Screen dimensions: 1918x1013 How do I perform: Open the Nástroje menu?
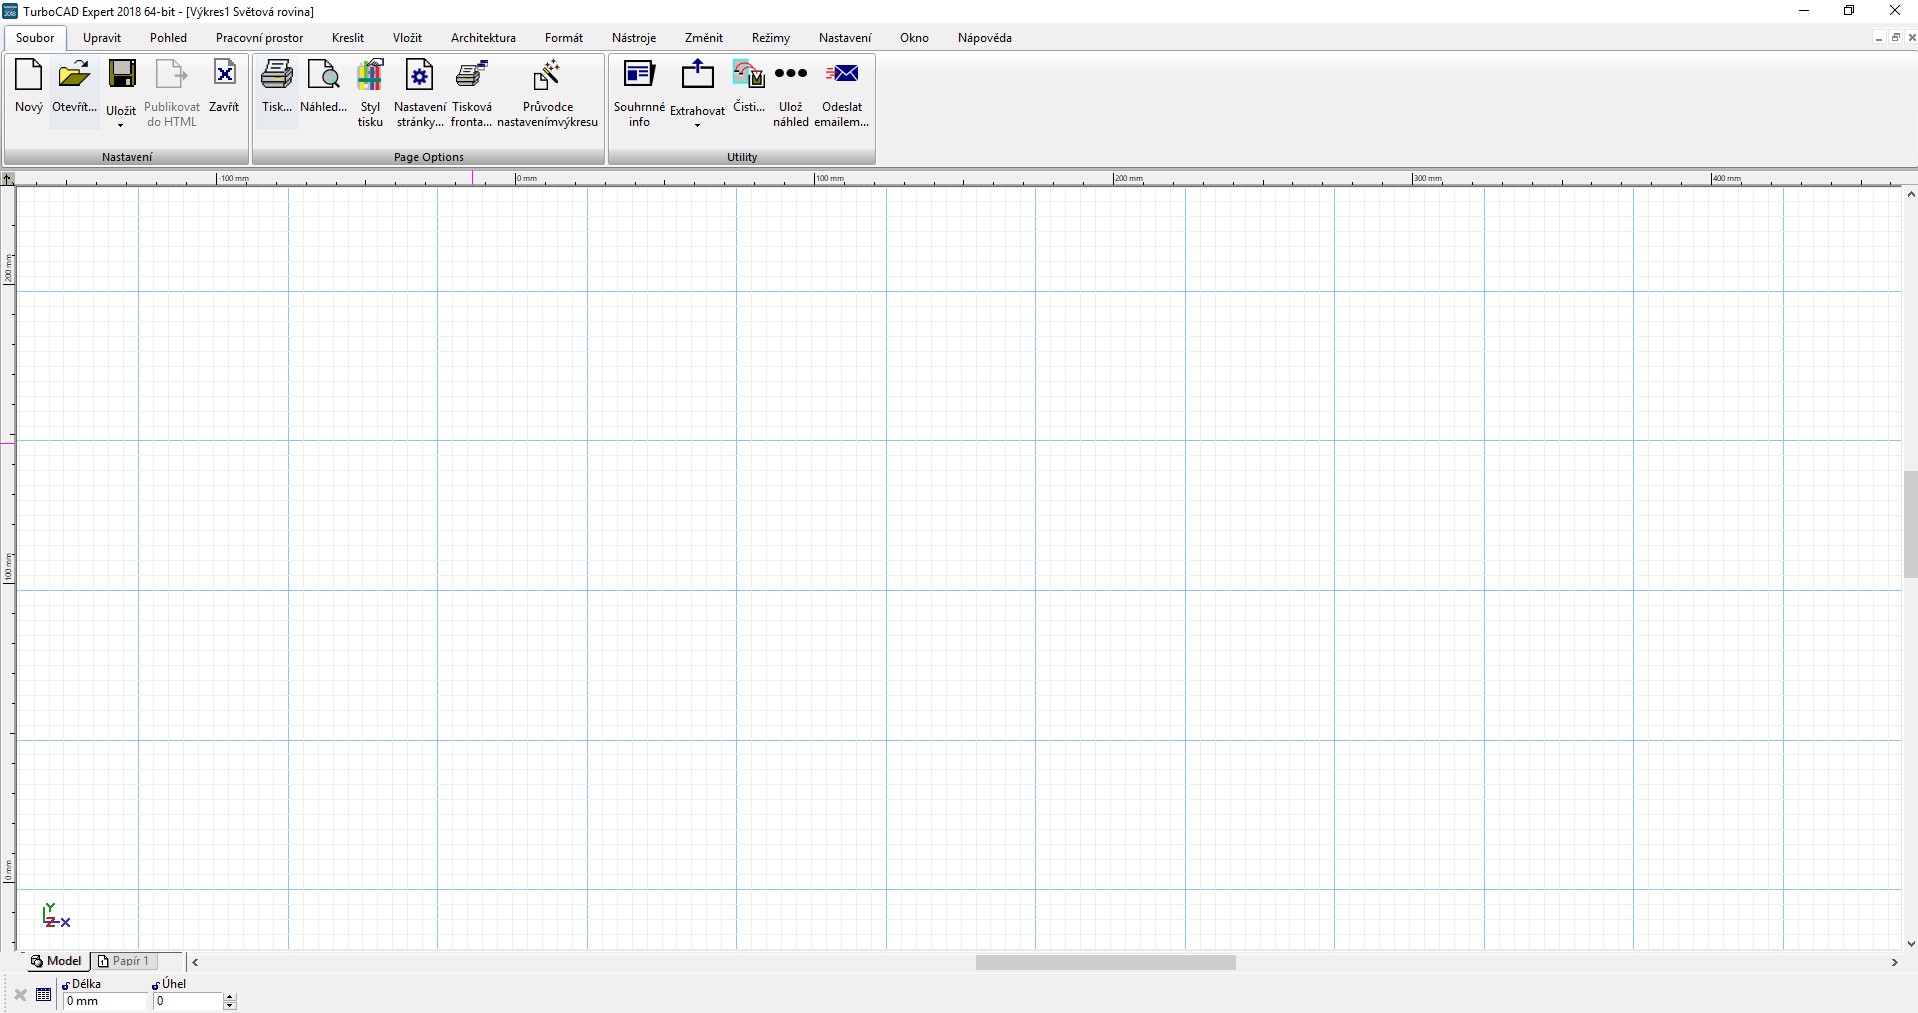634,38
